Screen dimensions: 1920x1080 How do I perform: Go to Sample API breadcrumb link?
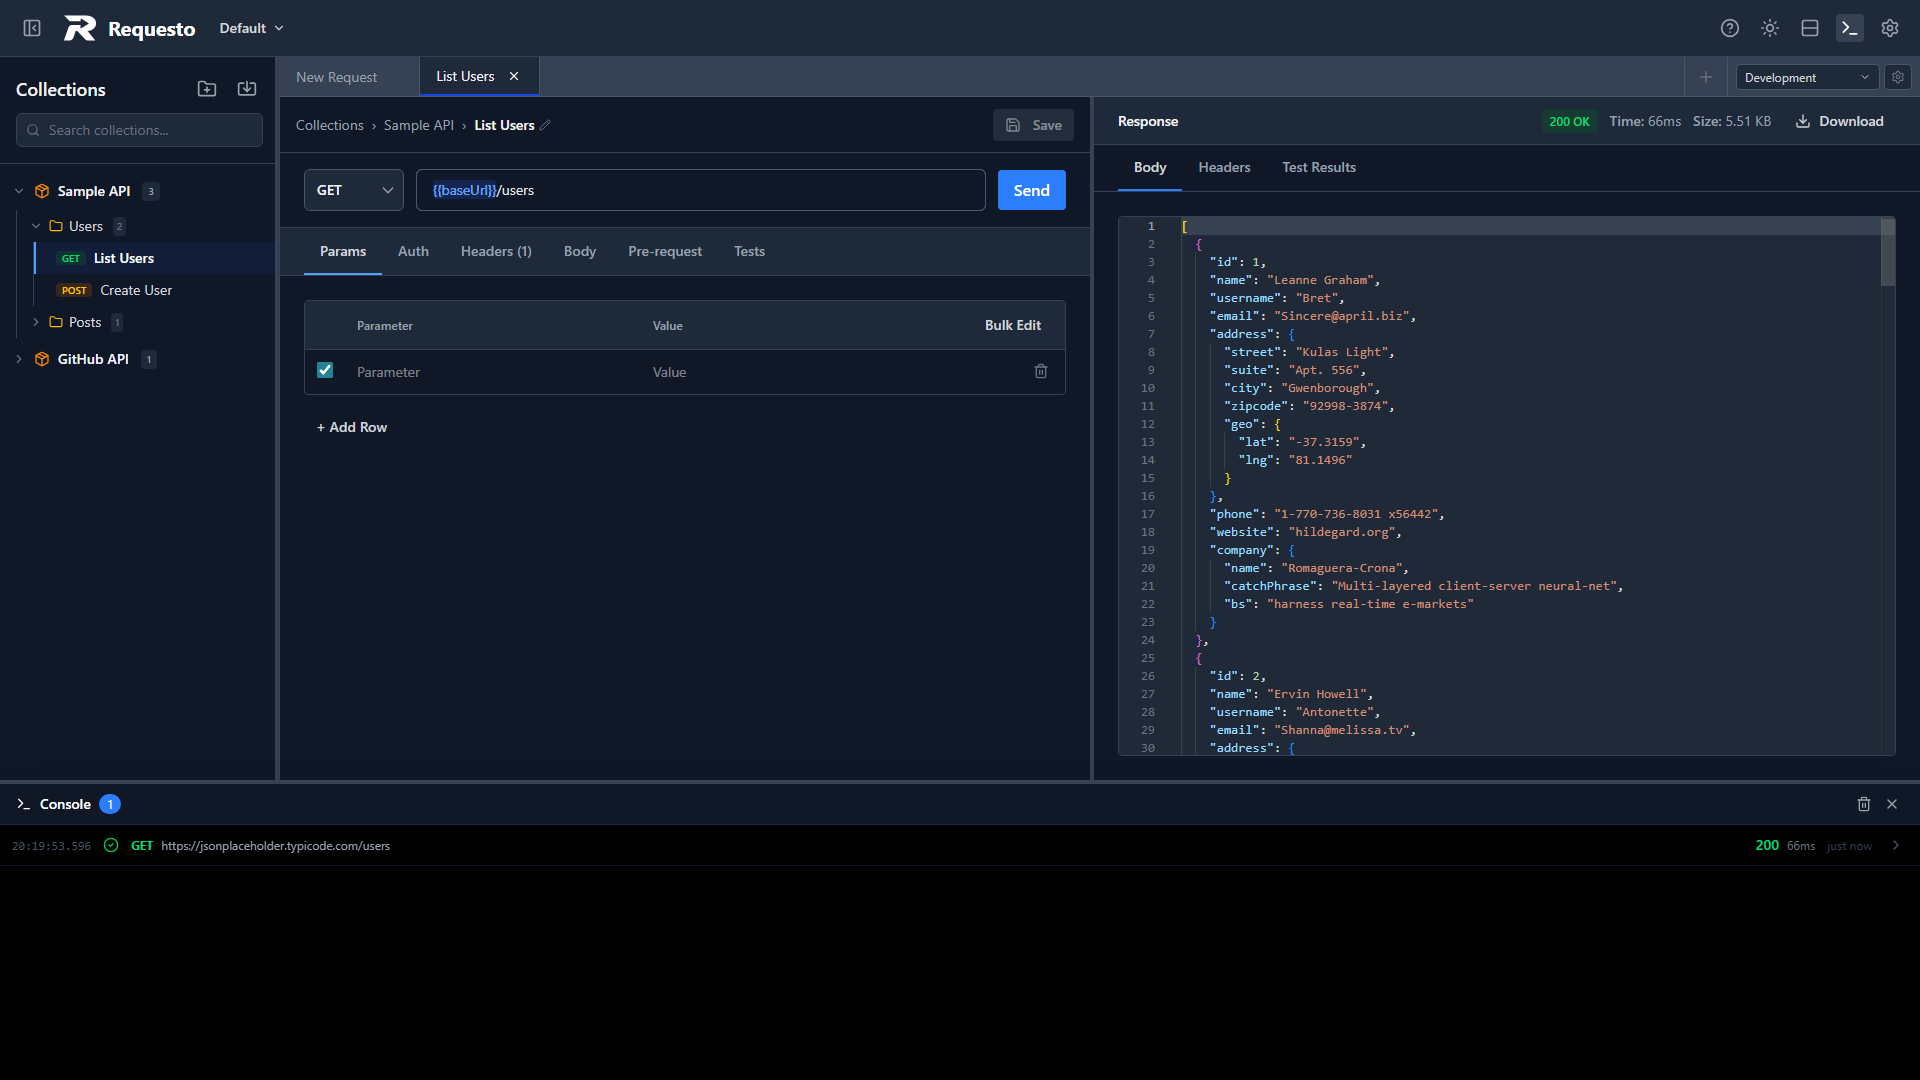[419, 125]
